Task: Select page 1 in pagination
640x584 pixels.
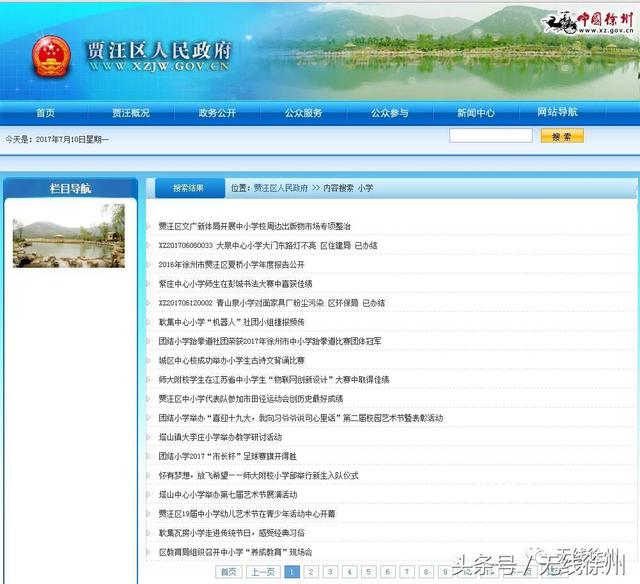Action: [292, 572]
